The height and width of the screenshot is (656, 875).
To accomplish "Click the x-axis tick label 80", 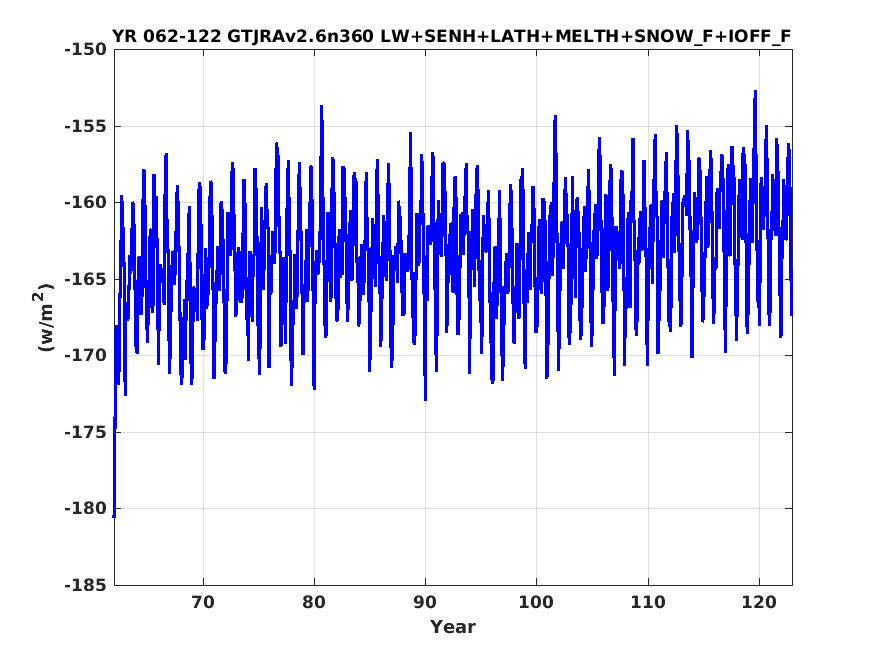I will pyautogui.click(x=314, y=602).
